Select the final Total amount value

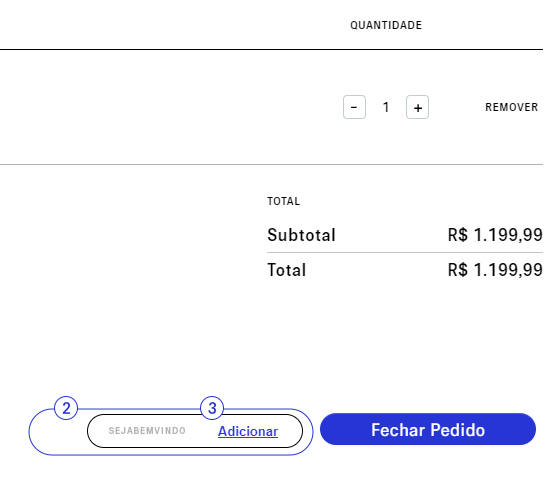(x=495, y=270)
